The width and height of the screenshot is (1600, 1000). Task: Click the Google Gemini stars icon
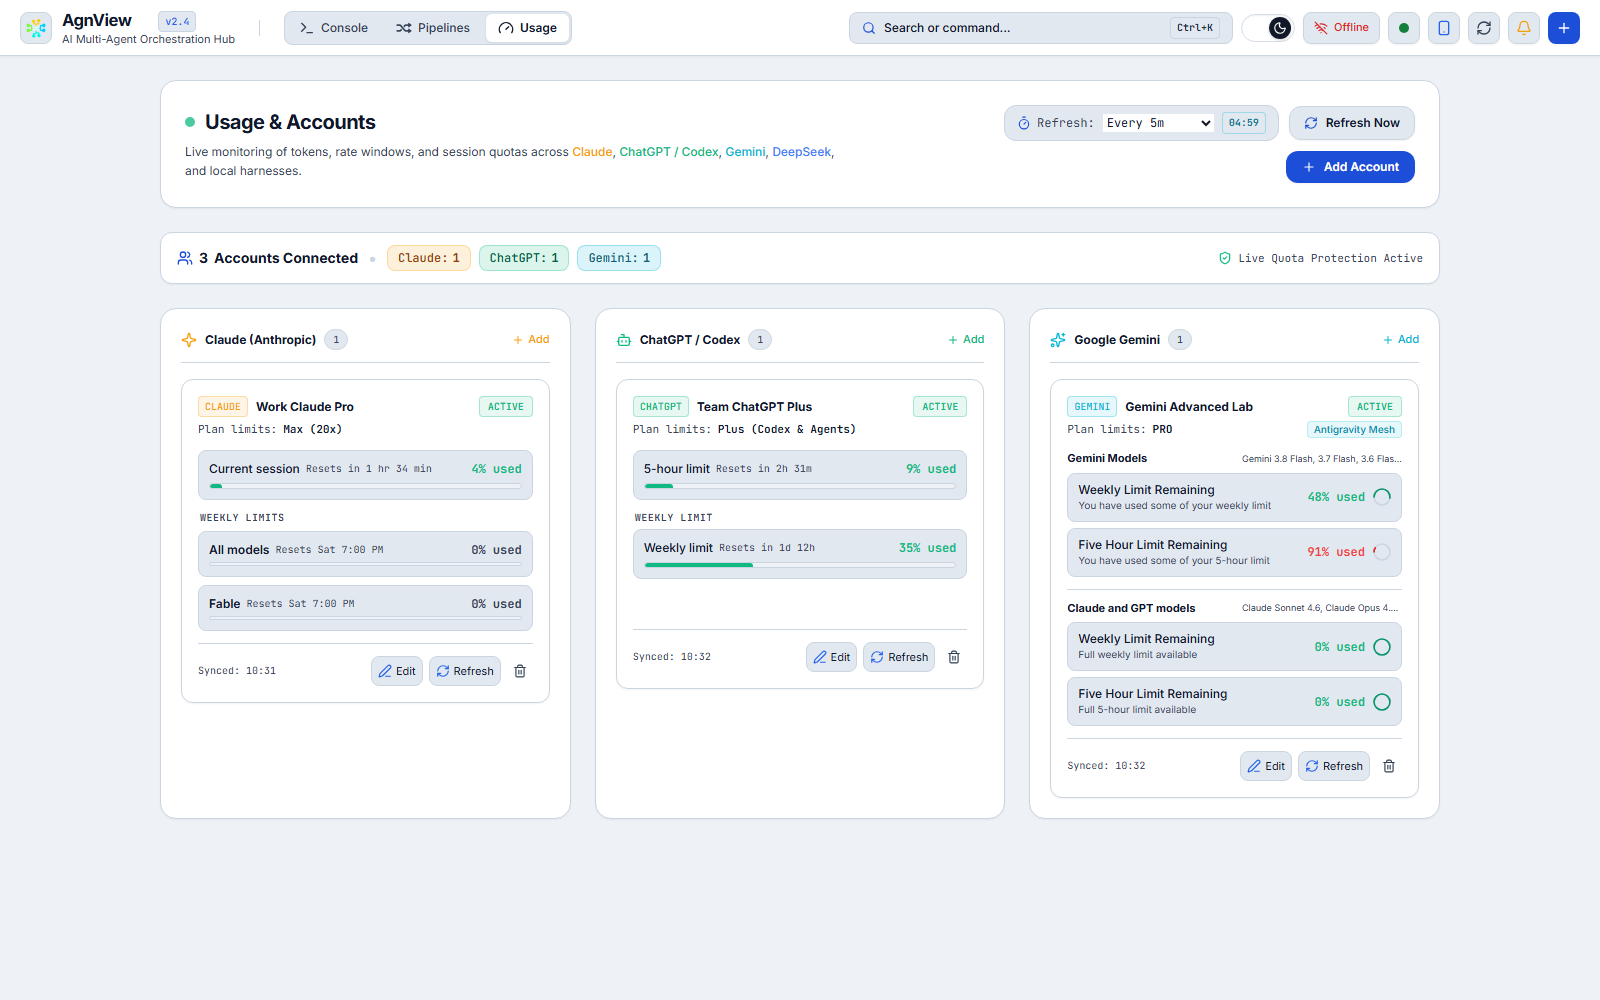[1058, 340]
